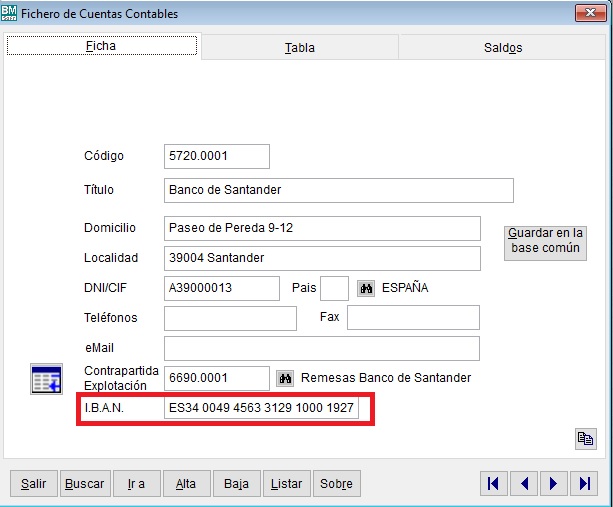
Task: Focus the eMail input field
Action: (x=321, y=348)
